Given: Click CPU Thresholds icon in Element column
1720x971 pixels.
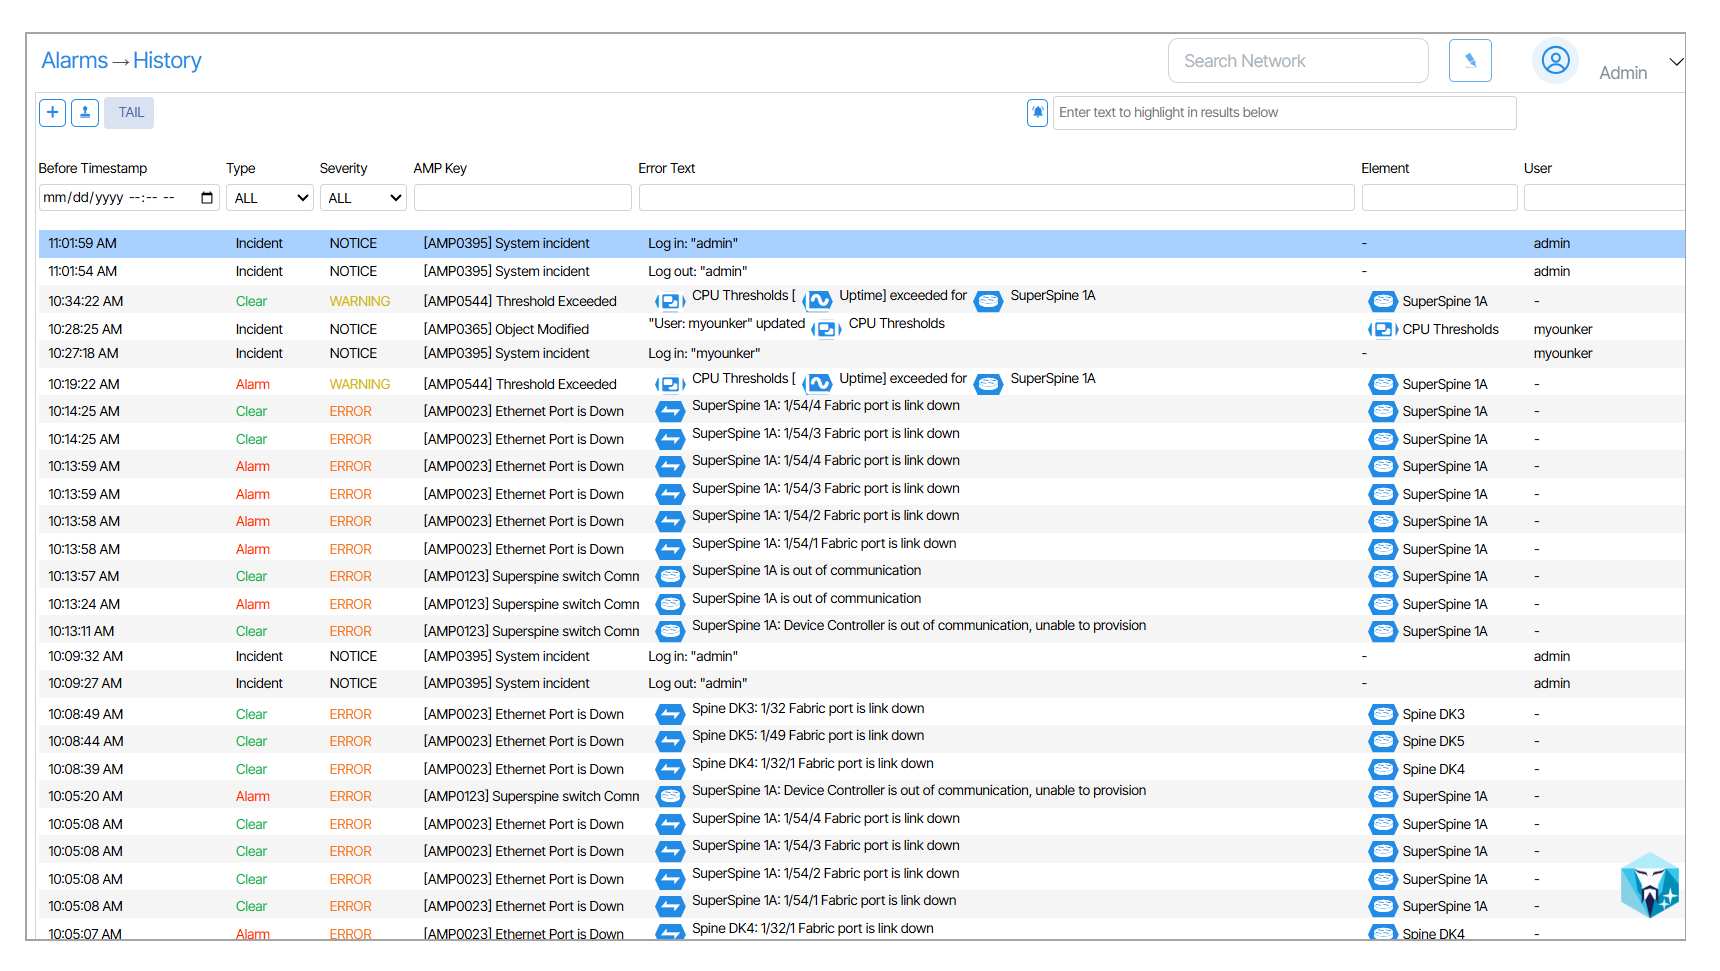Looking at the screenshot, I should click(1382, 329).
